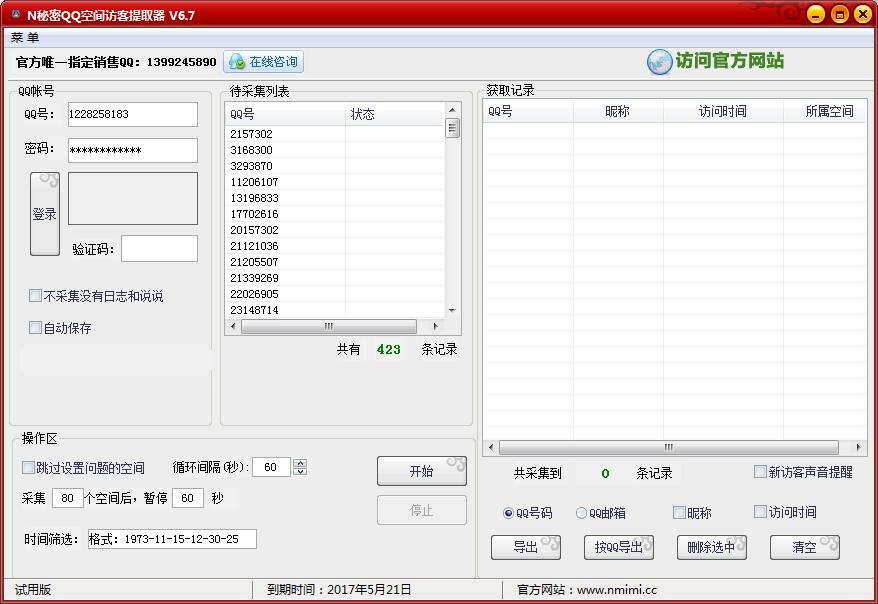Screen dimensions: 878x604
Task: Click the 登录 login button
Action: pos(45,214)
